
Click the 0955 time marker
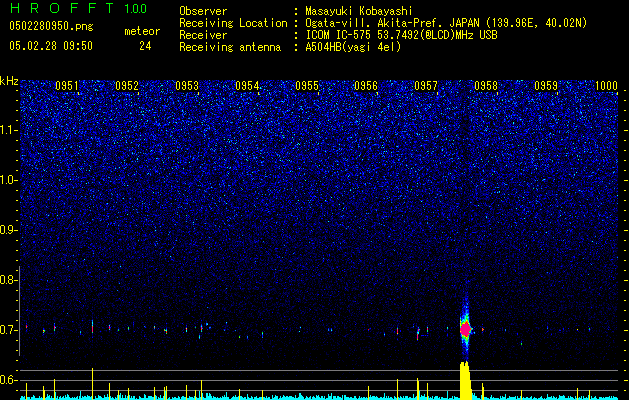point(307,86)
